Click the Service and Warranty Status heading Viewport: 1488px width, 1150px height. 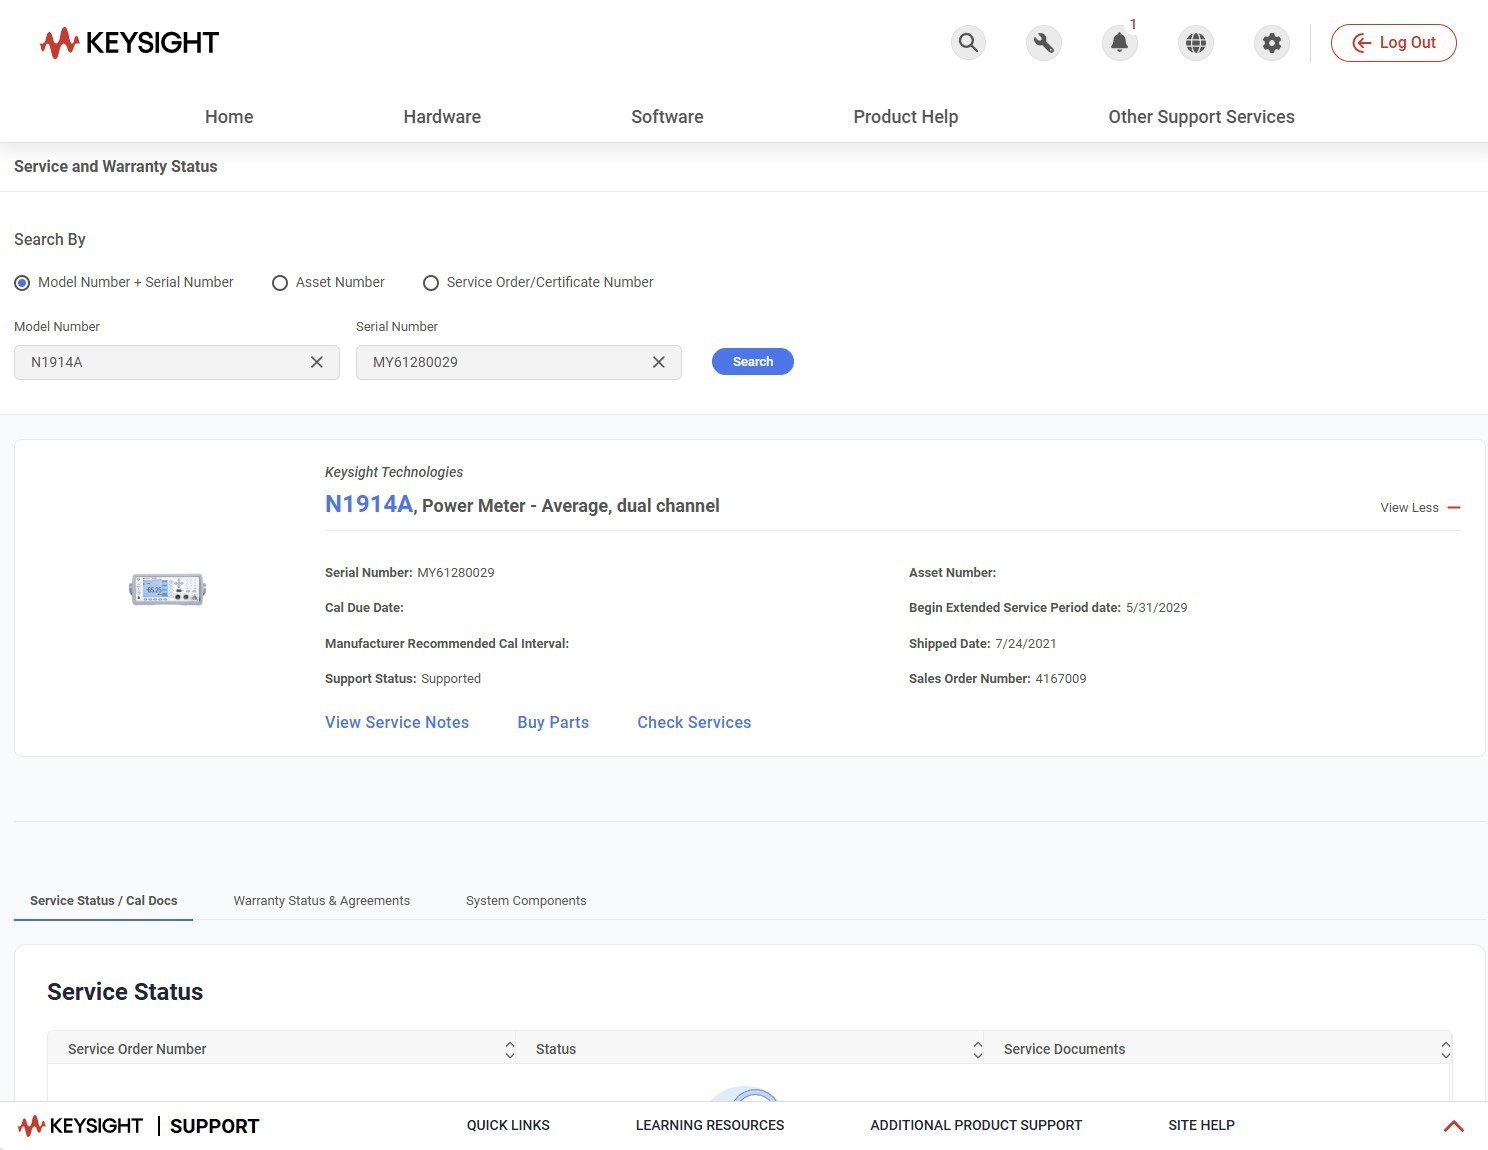116,167
